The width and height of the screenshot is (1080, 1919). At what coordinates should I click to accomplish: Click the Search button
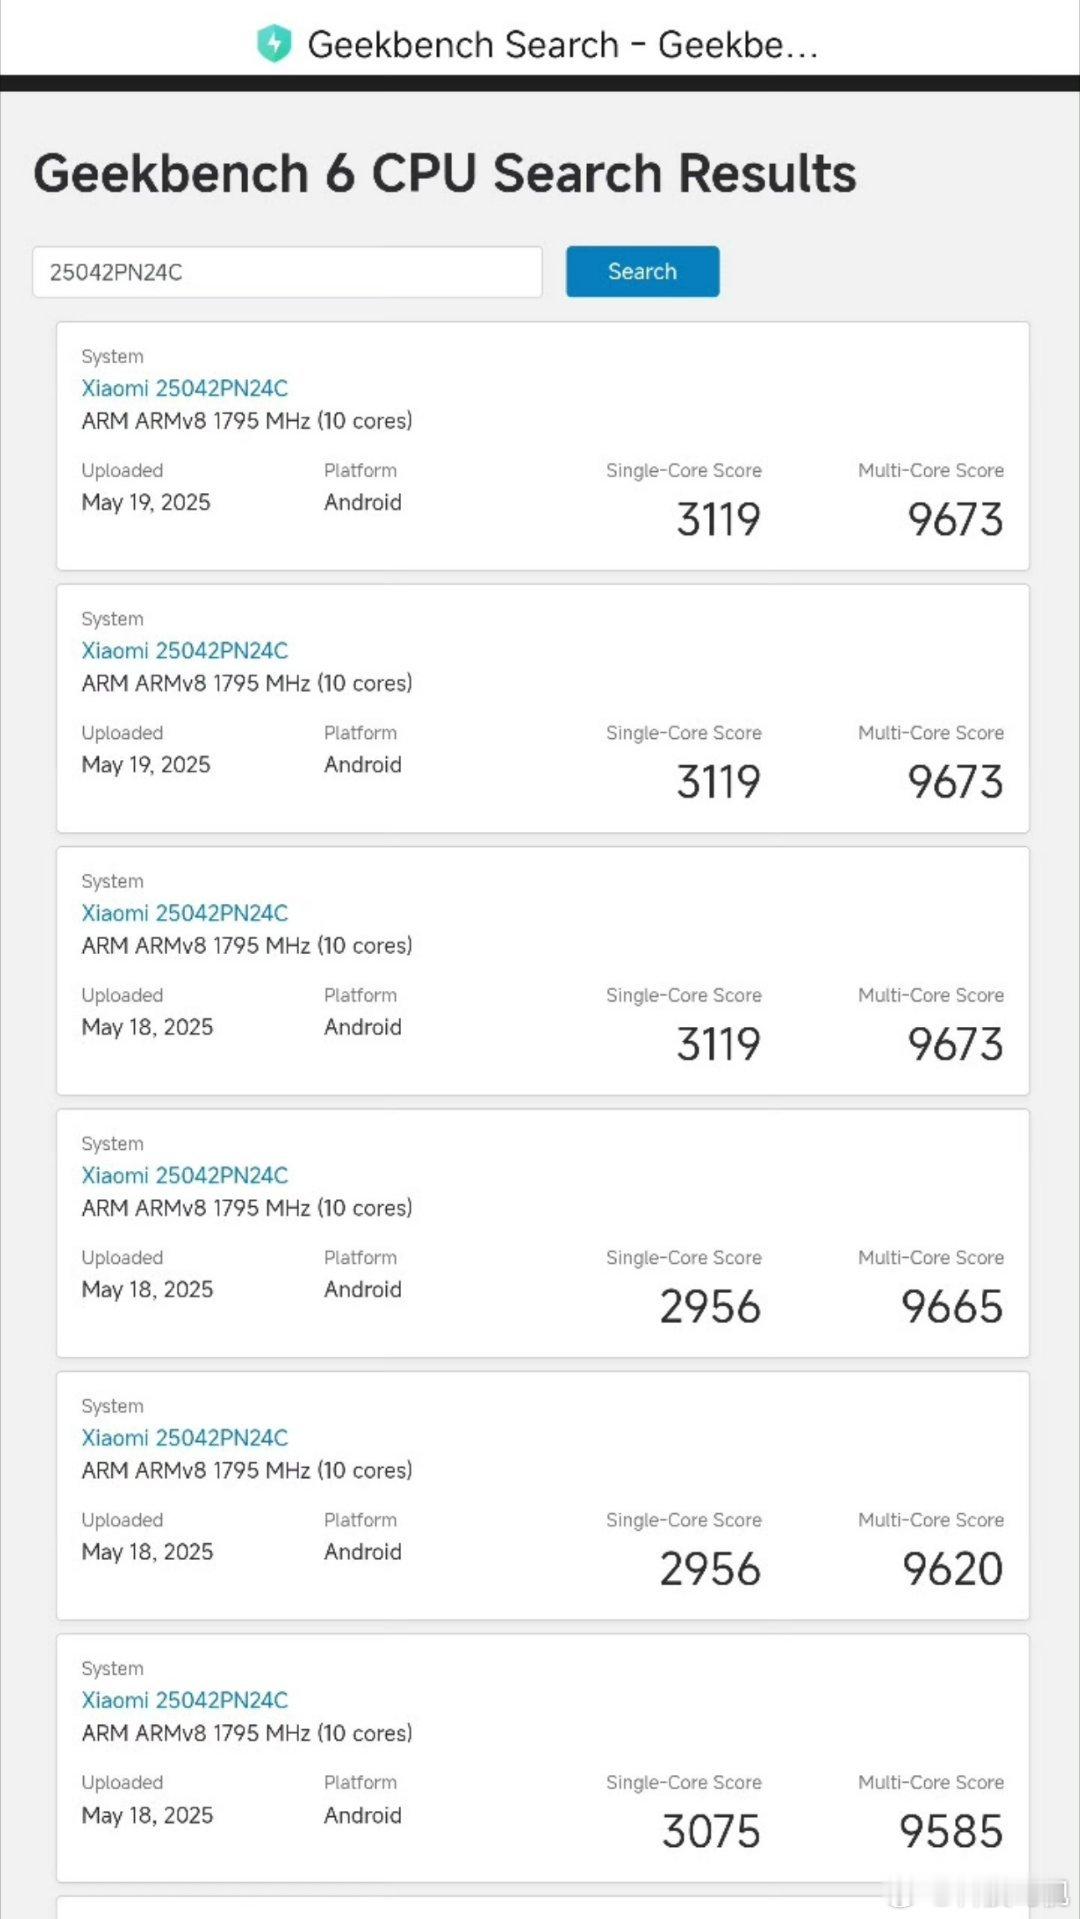click(642, 271)
